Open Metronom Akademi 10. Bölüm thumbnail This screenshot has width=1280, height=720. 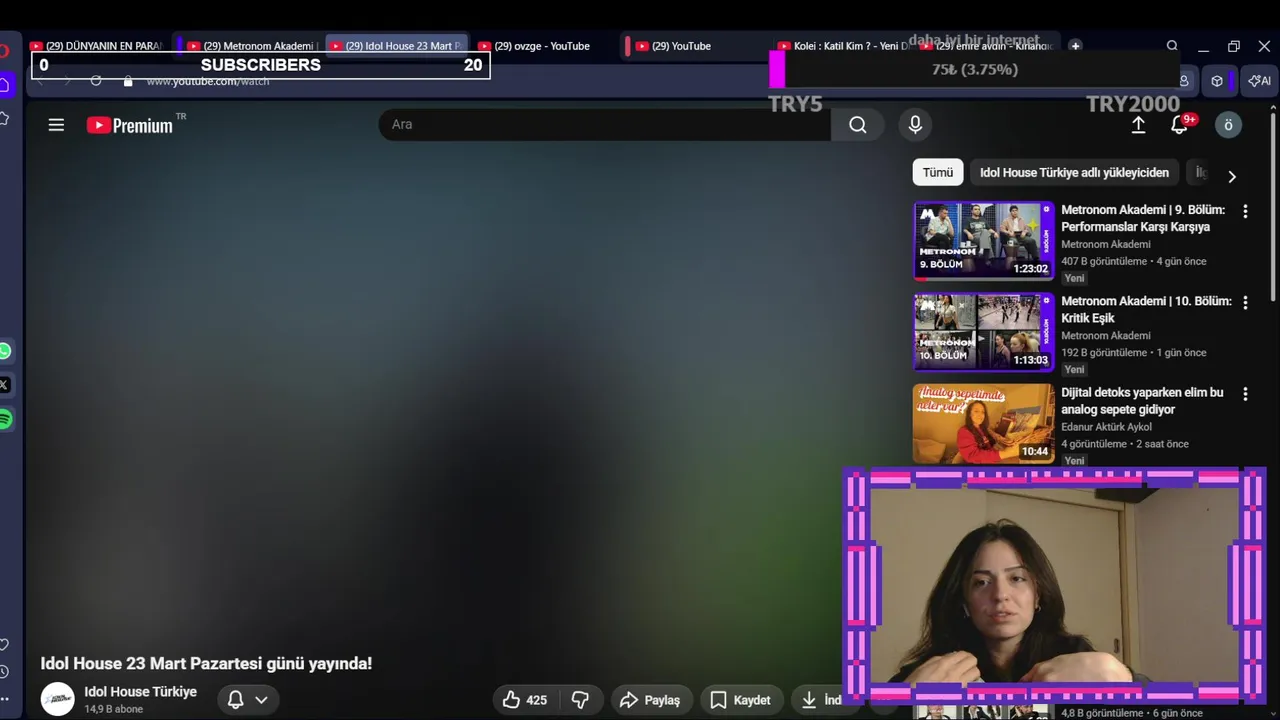pyautogui.click(x=984, y=332)
